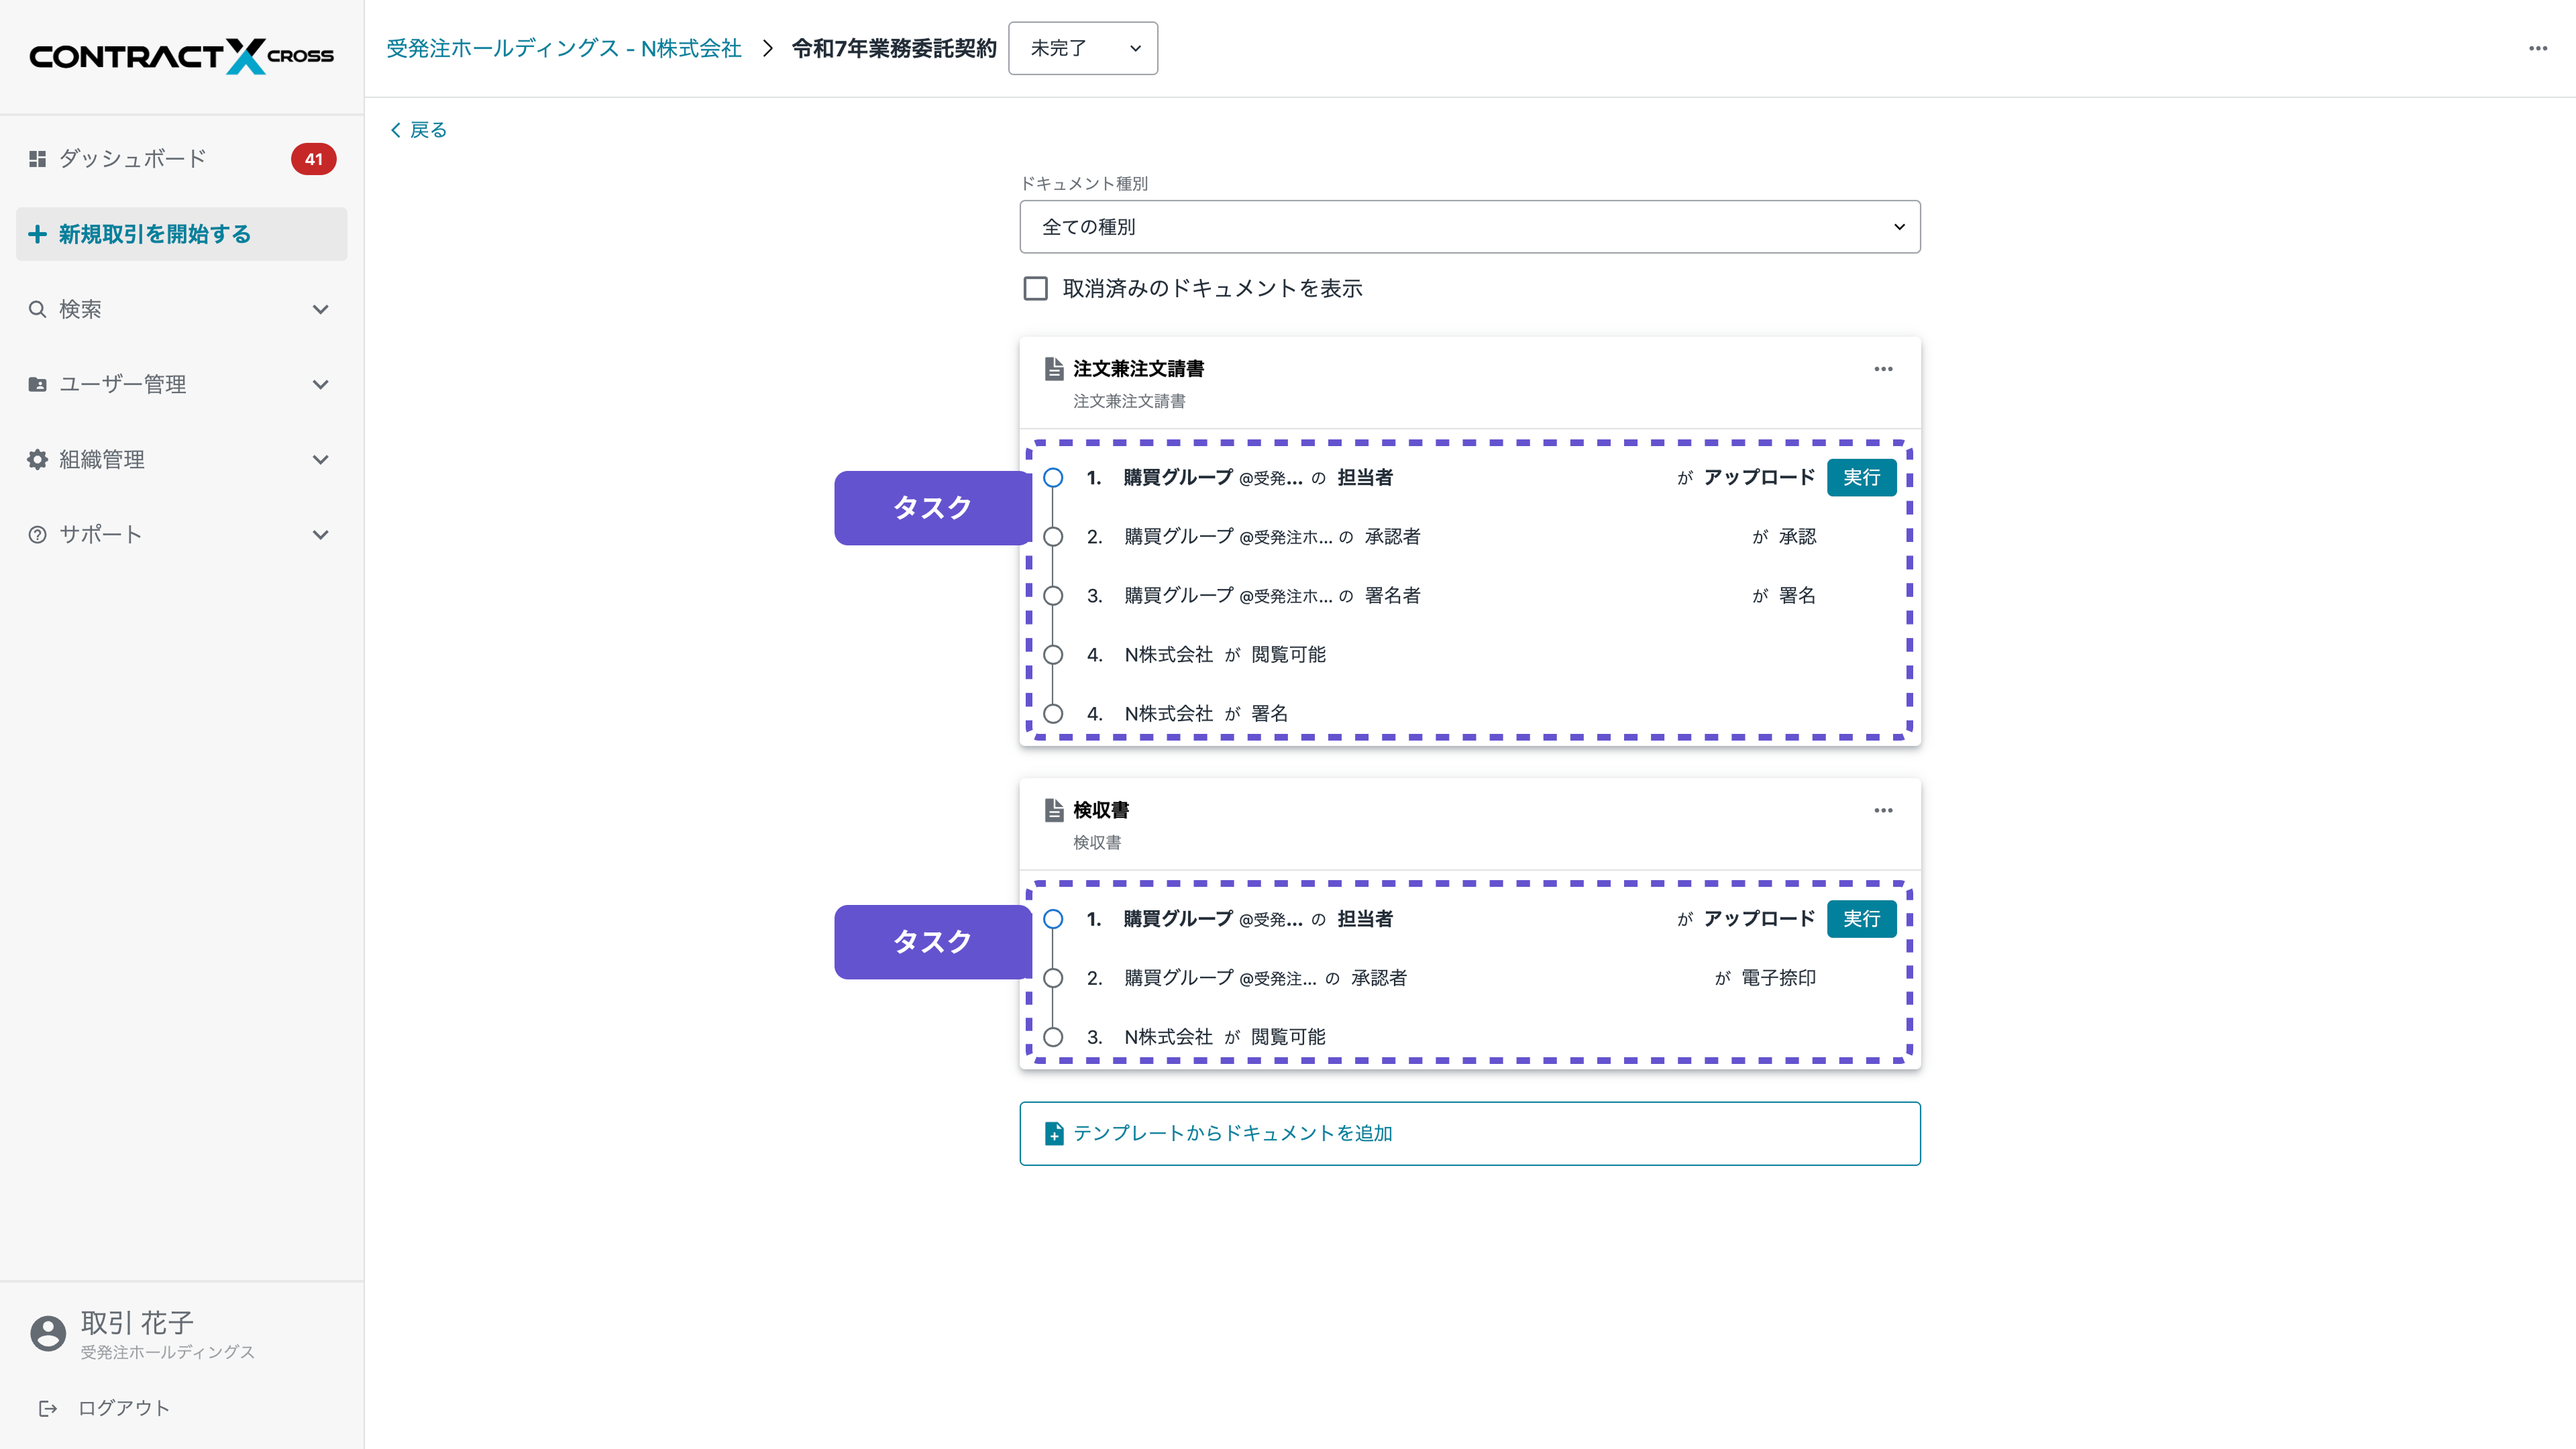Open the support help icon

click(37, 534)
